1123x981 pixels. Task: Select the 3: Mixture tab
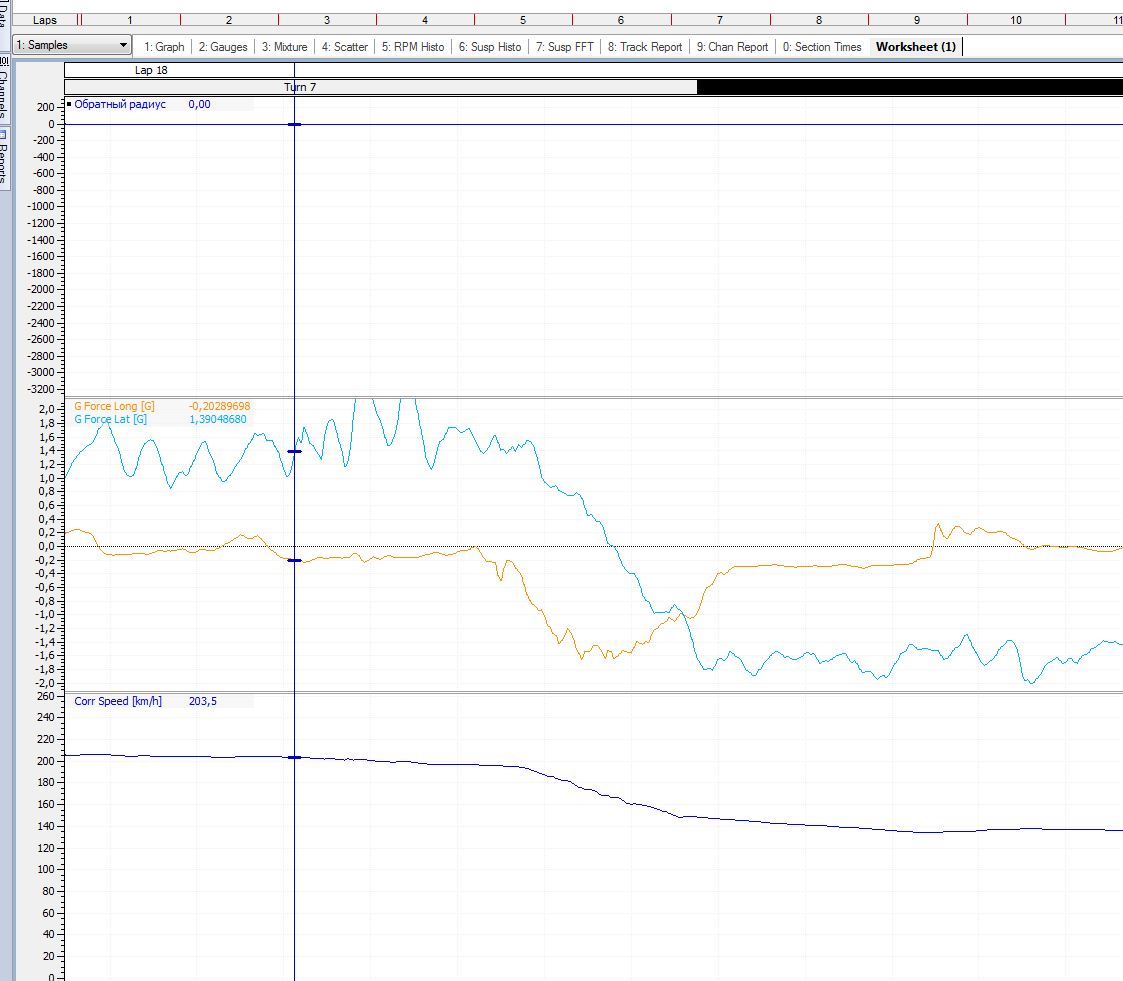coord(284,47)
